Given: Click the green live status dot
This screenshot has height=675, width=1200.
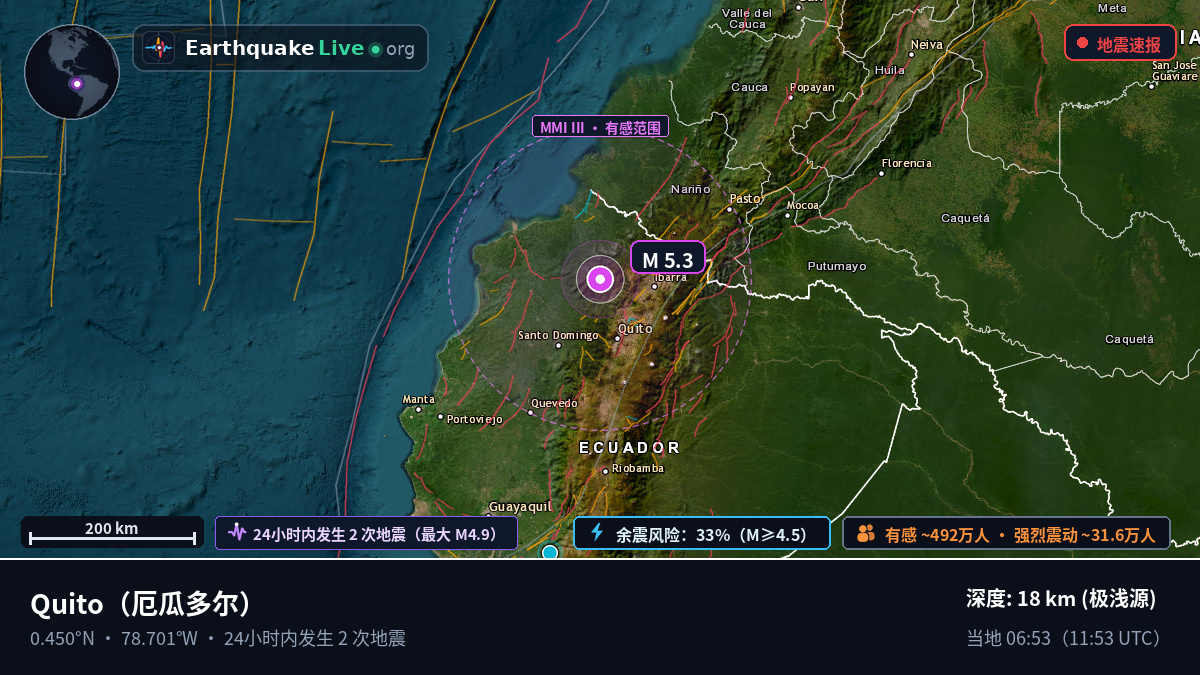Looking at the screenshot, I should [375, 49].
